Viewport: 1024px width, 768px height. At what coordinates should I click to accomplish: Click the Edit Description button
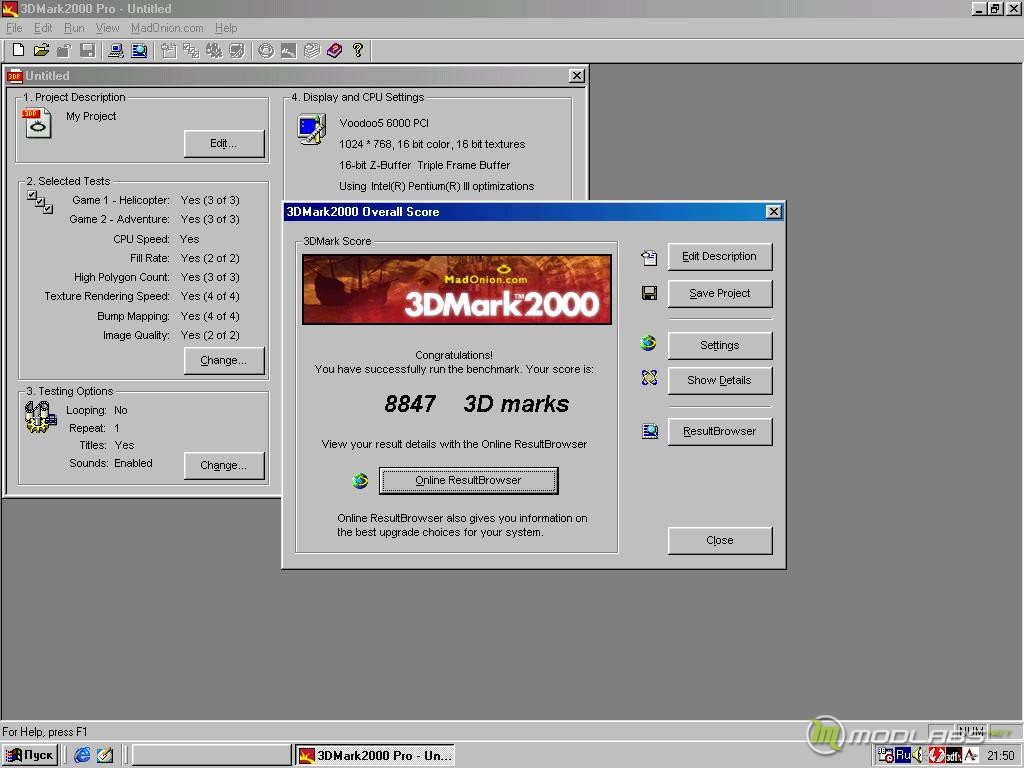(x=720, y=257)
